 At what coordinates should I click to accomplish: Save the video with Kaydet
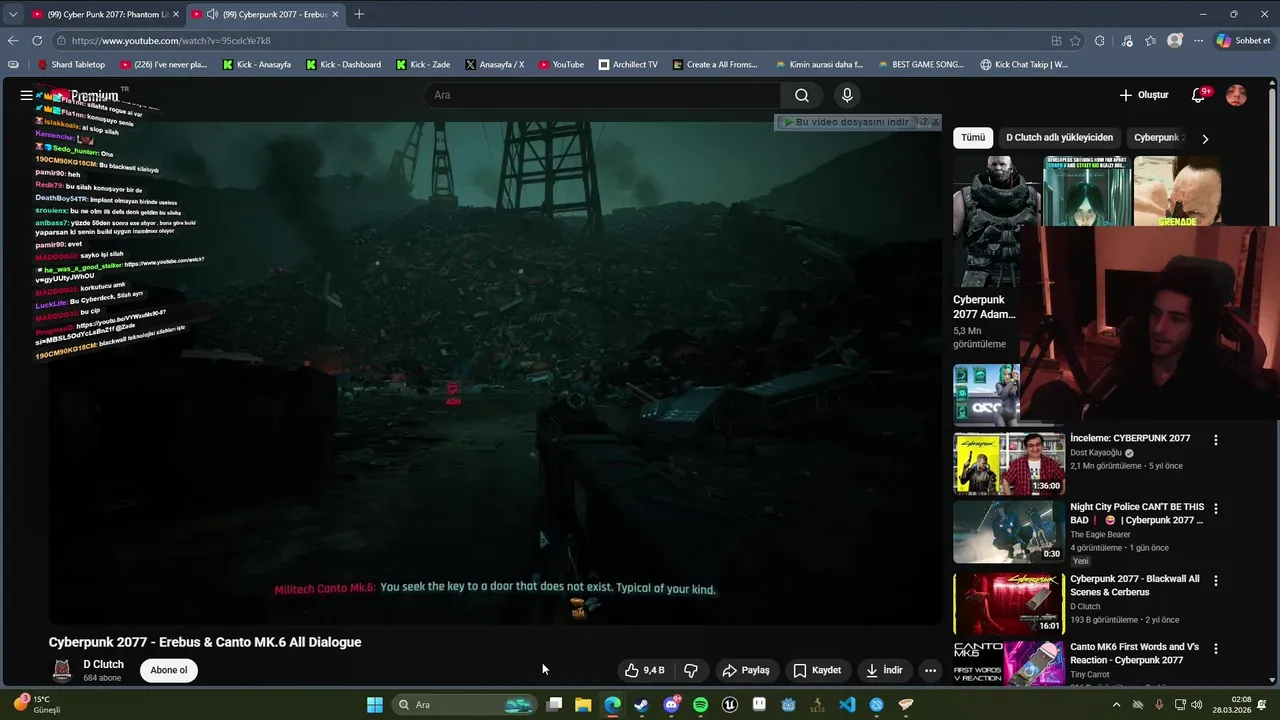pyautogui.click(x=817, y=670)
